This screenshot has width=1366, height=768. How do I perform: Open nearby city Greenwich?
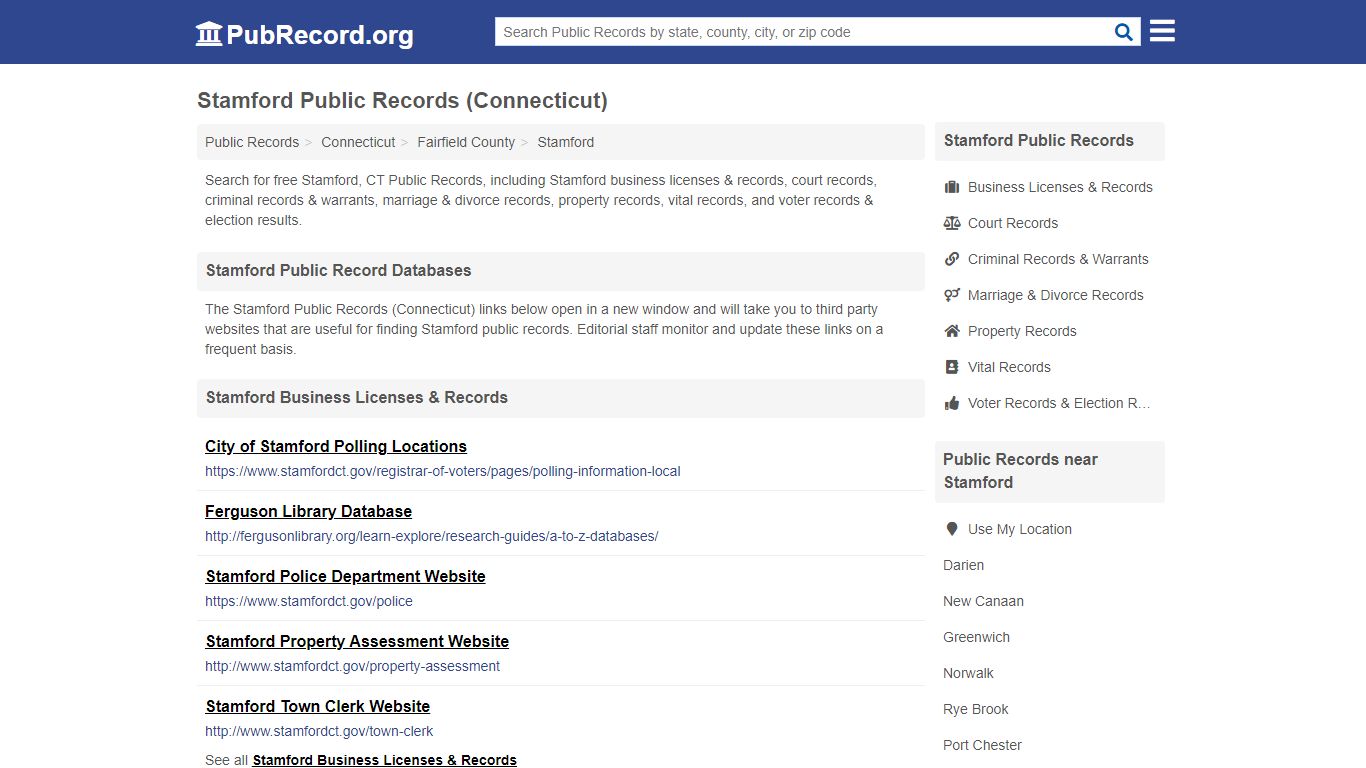(976, 637)
